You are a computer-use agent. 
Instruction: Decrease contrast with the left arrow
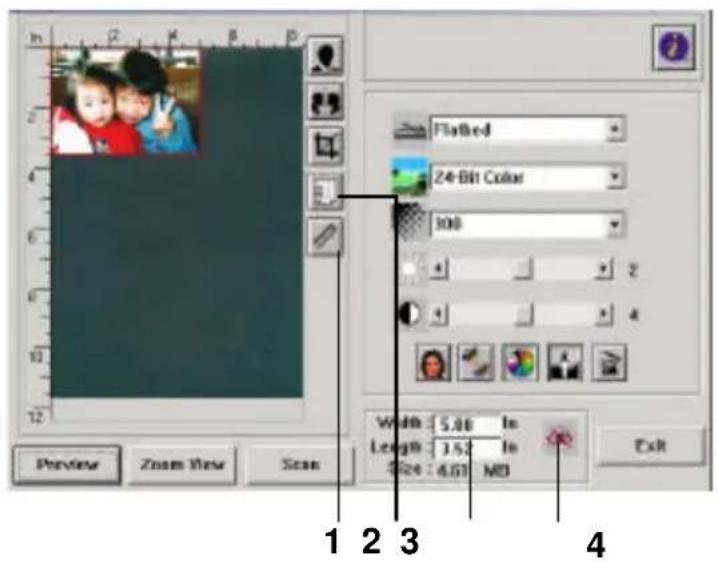point(439,315)
